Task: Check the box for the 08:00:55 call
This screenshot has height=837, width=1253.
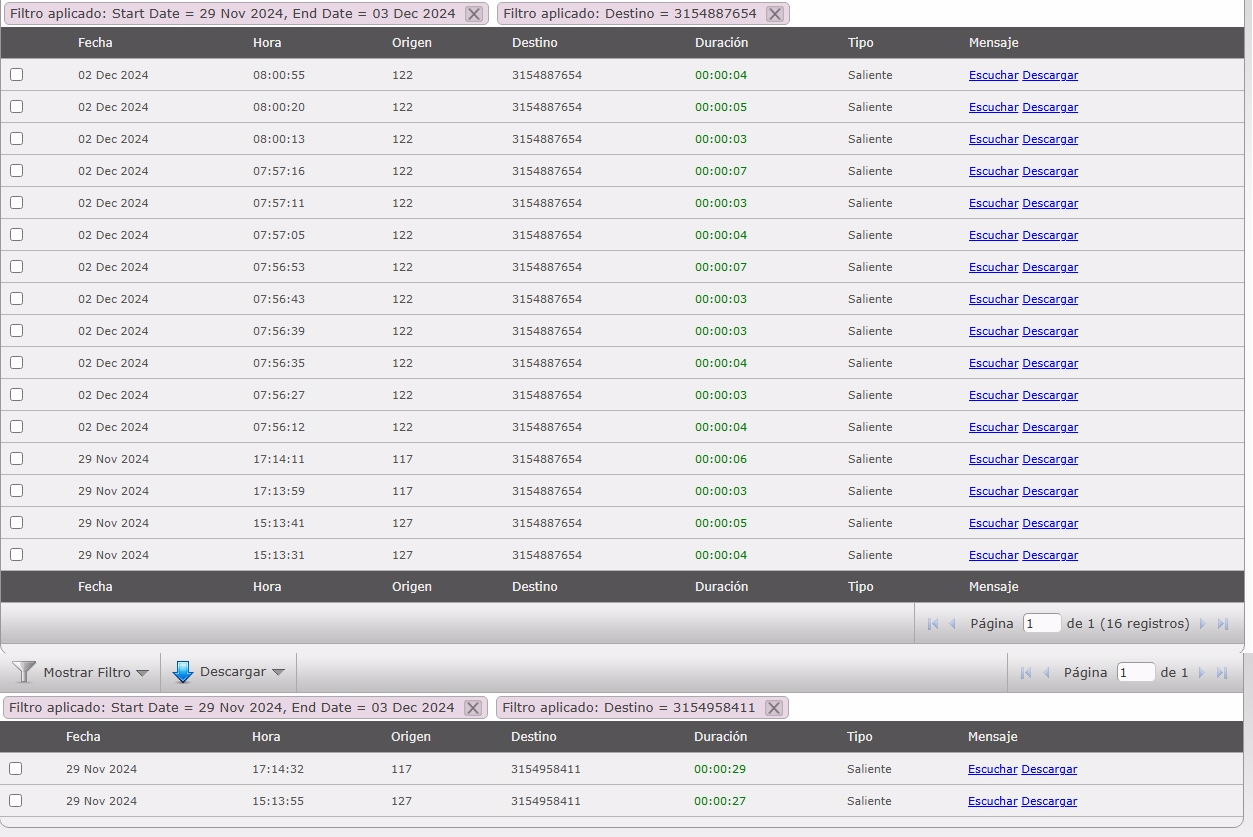Action: click(x=16, y=75)
